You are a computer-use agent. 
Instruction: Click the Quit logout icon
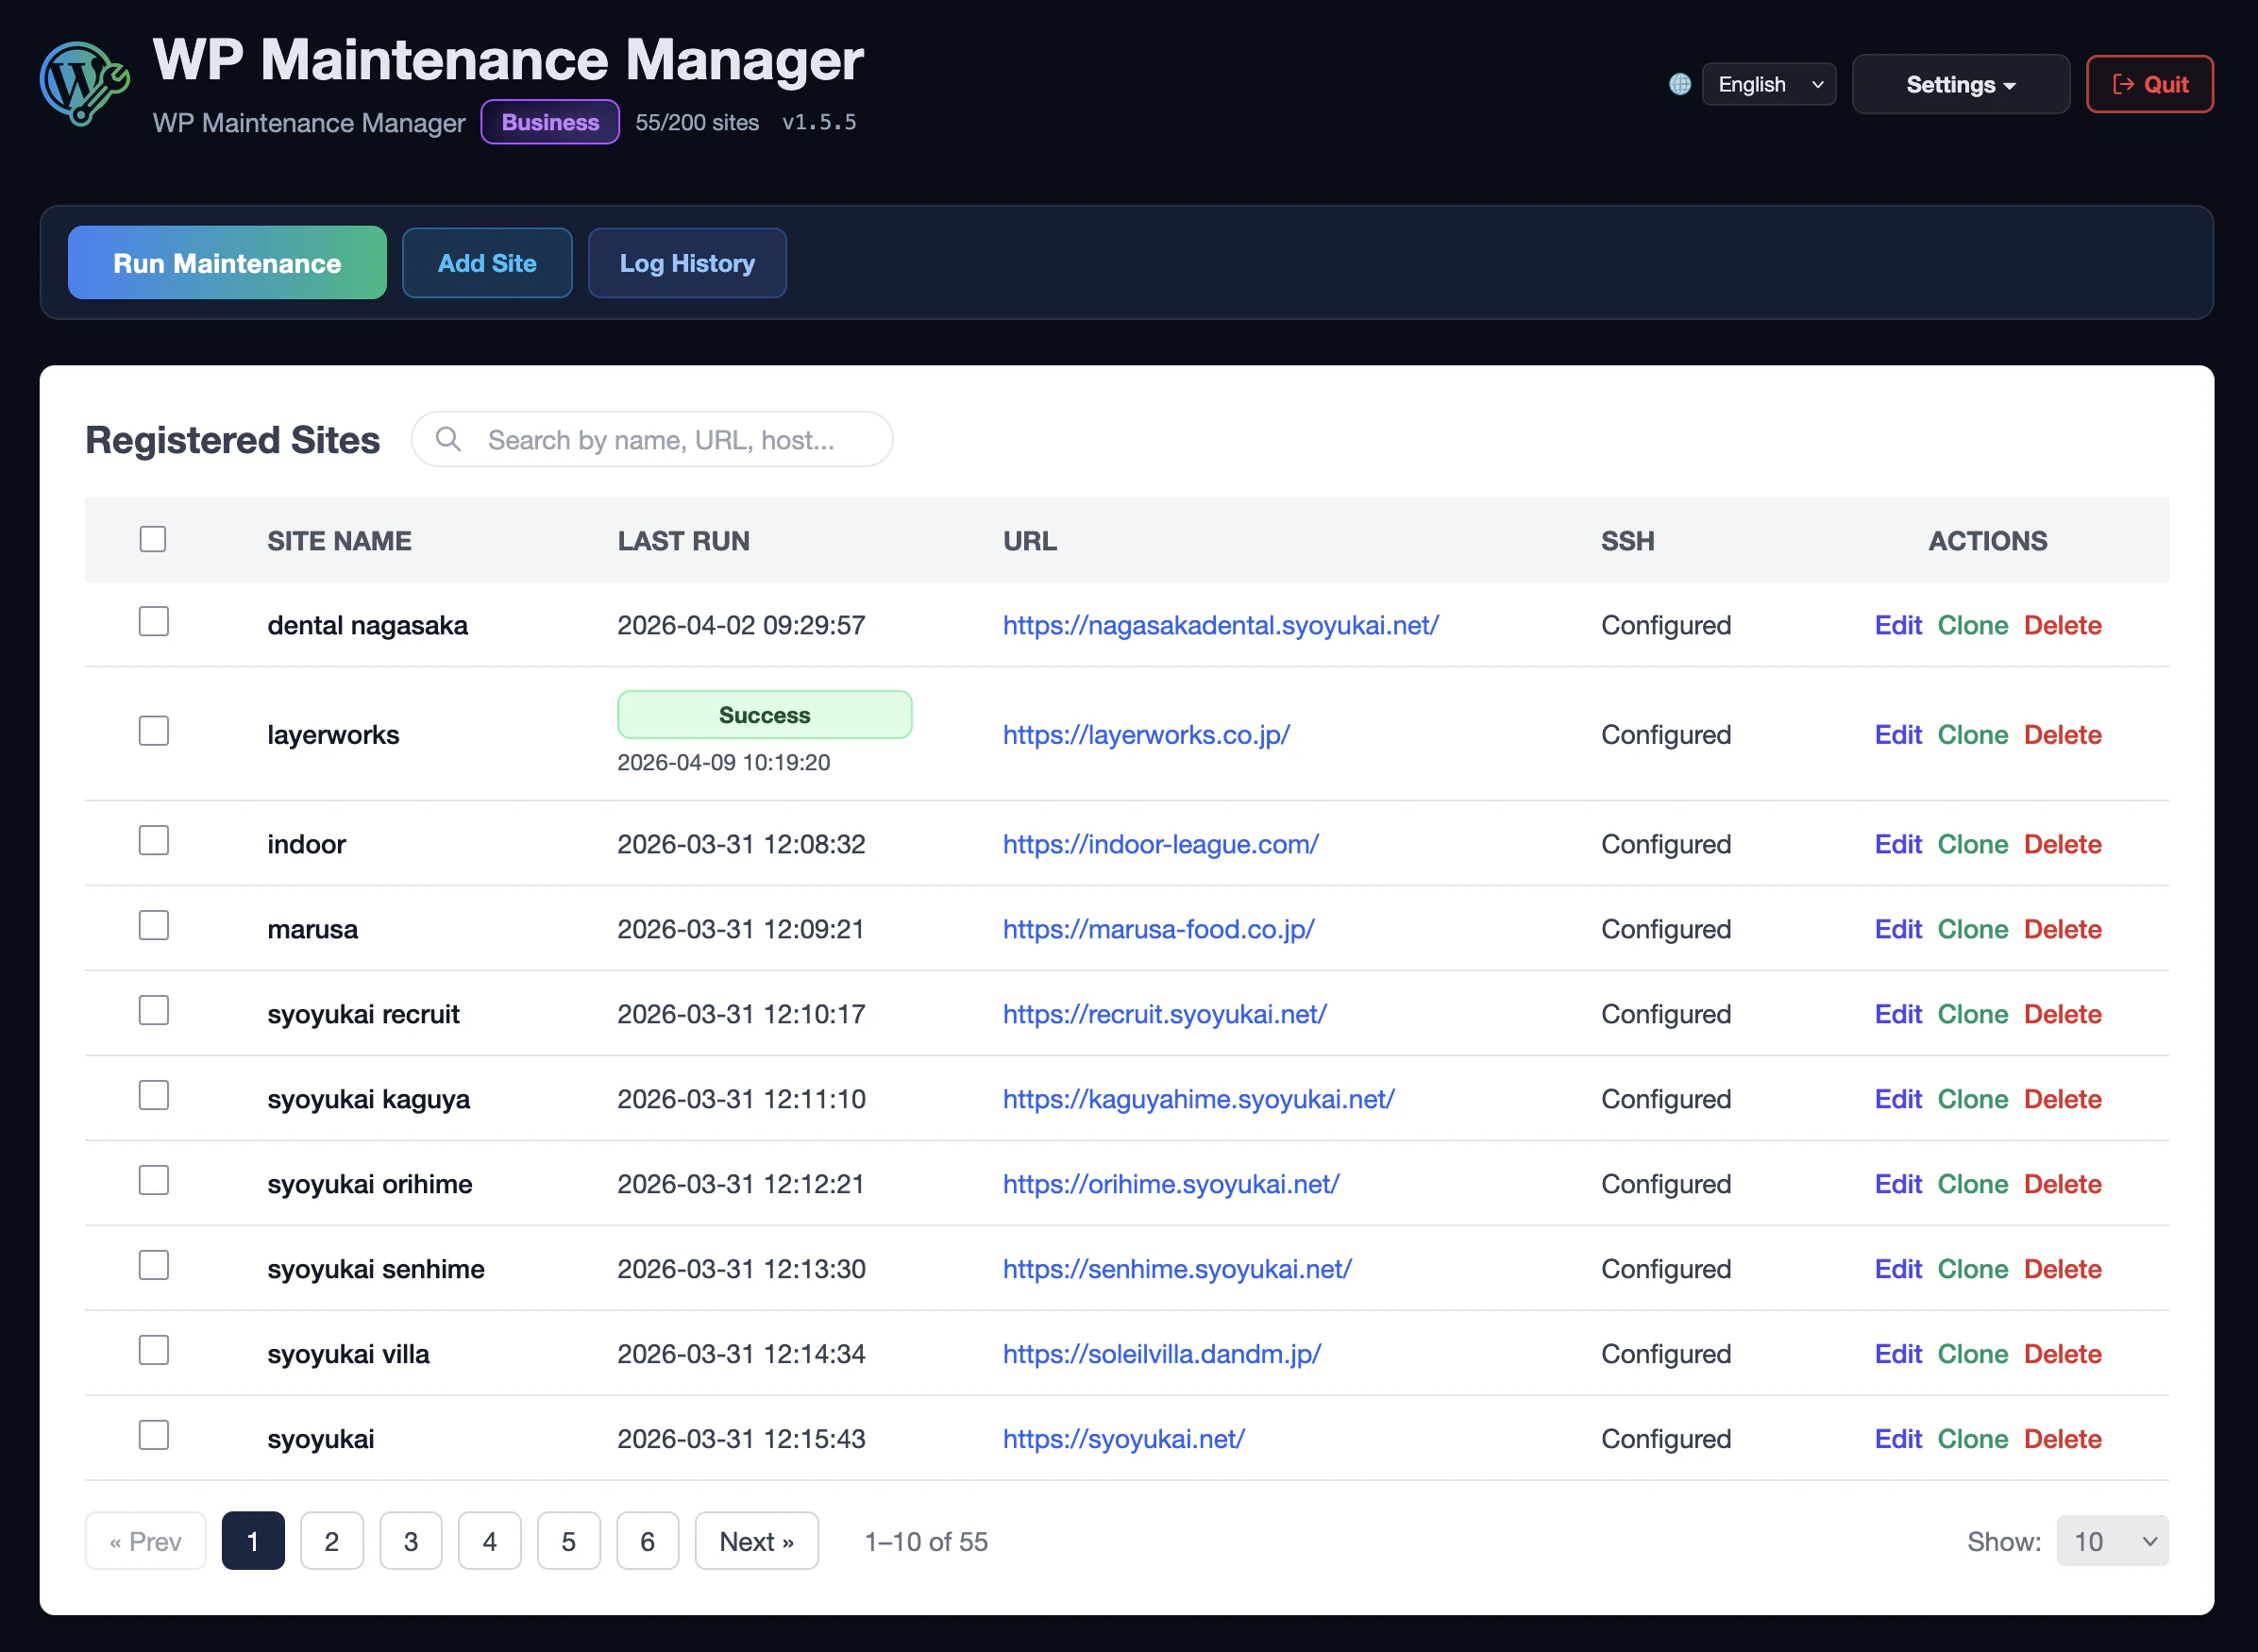pos(2124,84)
